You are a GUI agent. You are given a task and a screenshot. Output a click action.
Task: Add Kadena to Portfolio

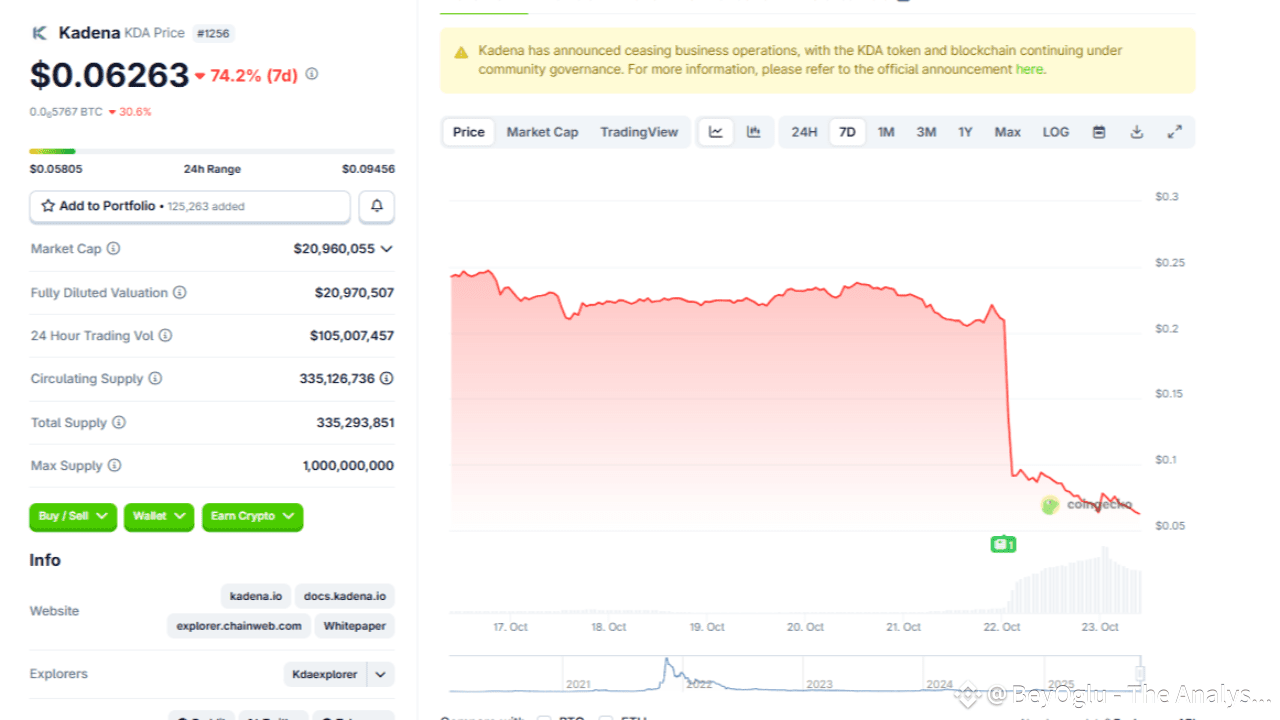click(x=190, y=206)
